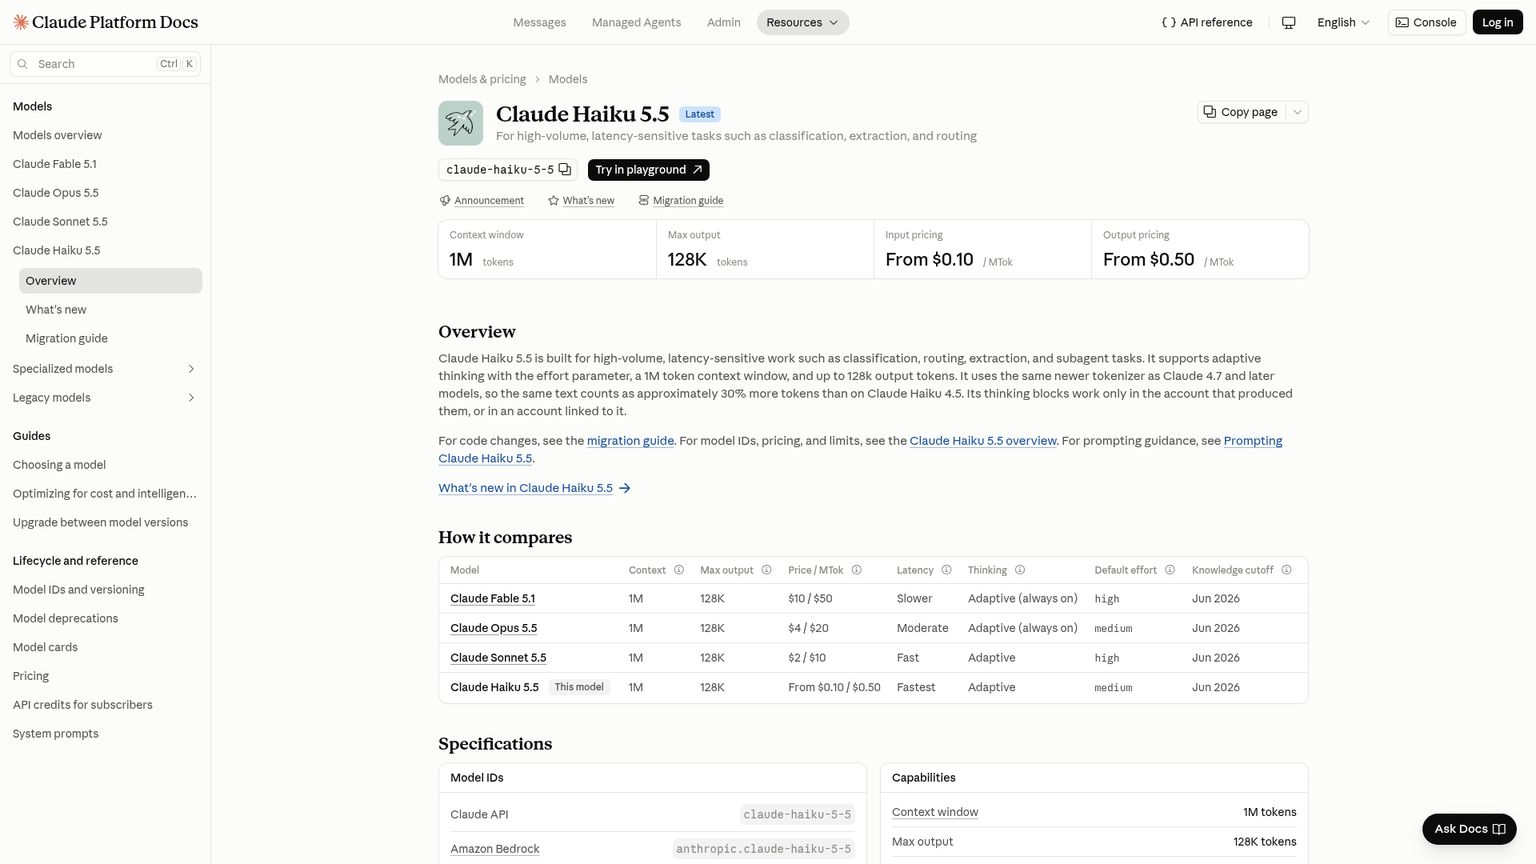
Task: Open the Console button
Action: (x=1426, y=22)
